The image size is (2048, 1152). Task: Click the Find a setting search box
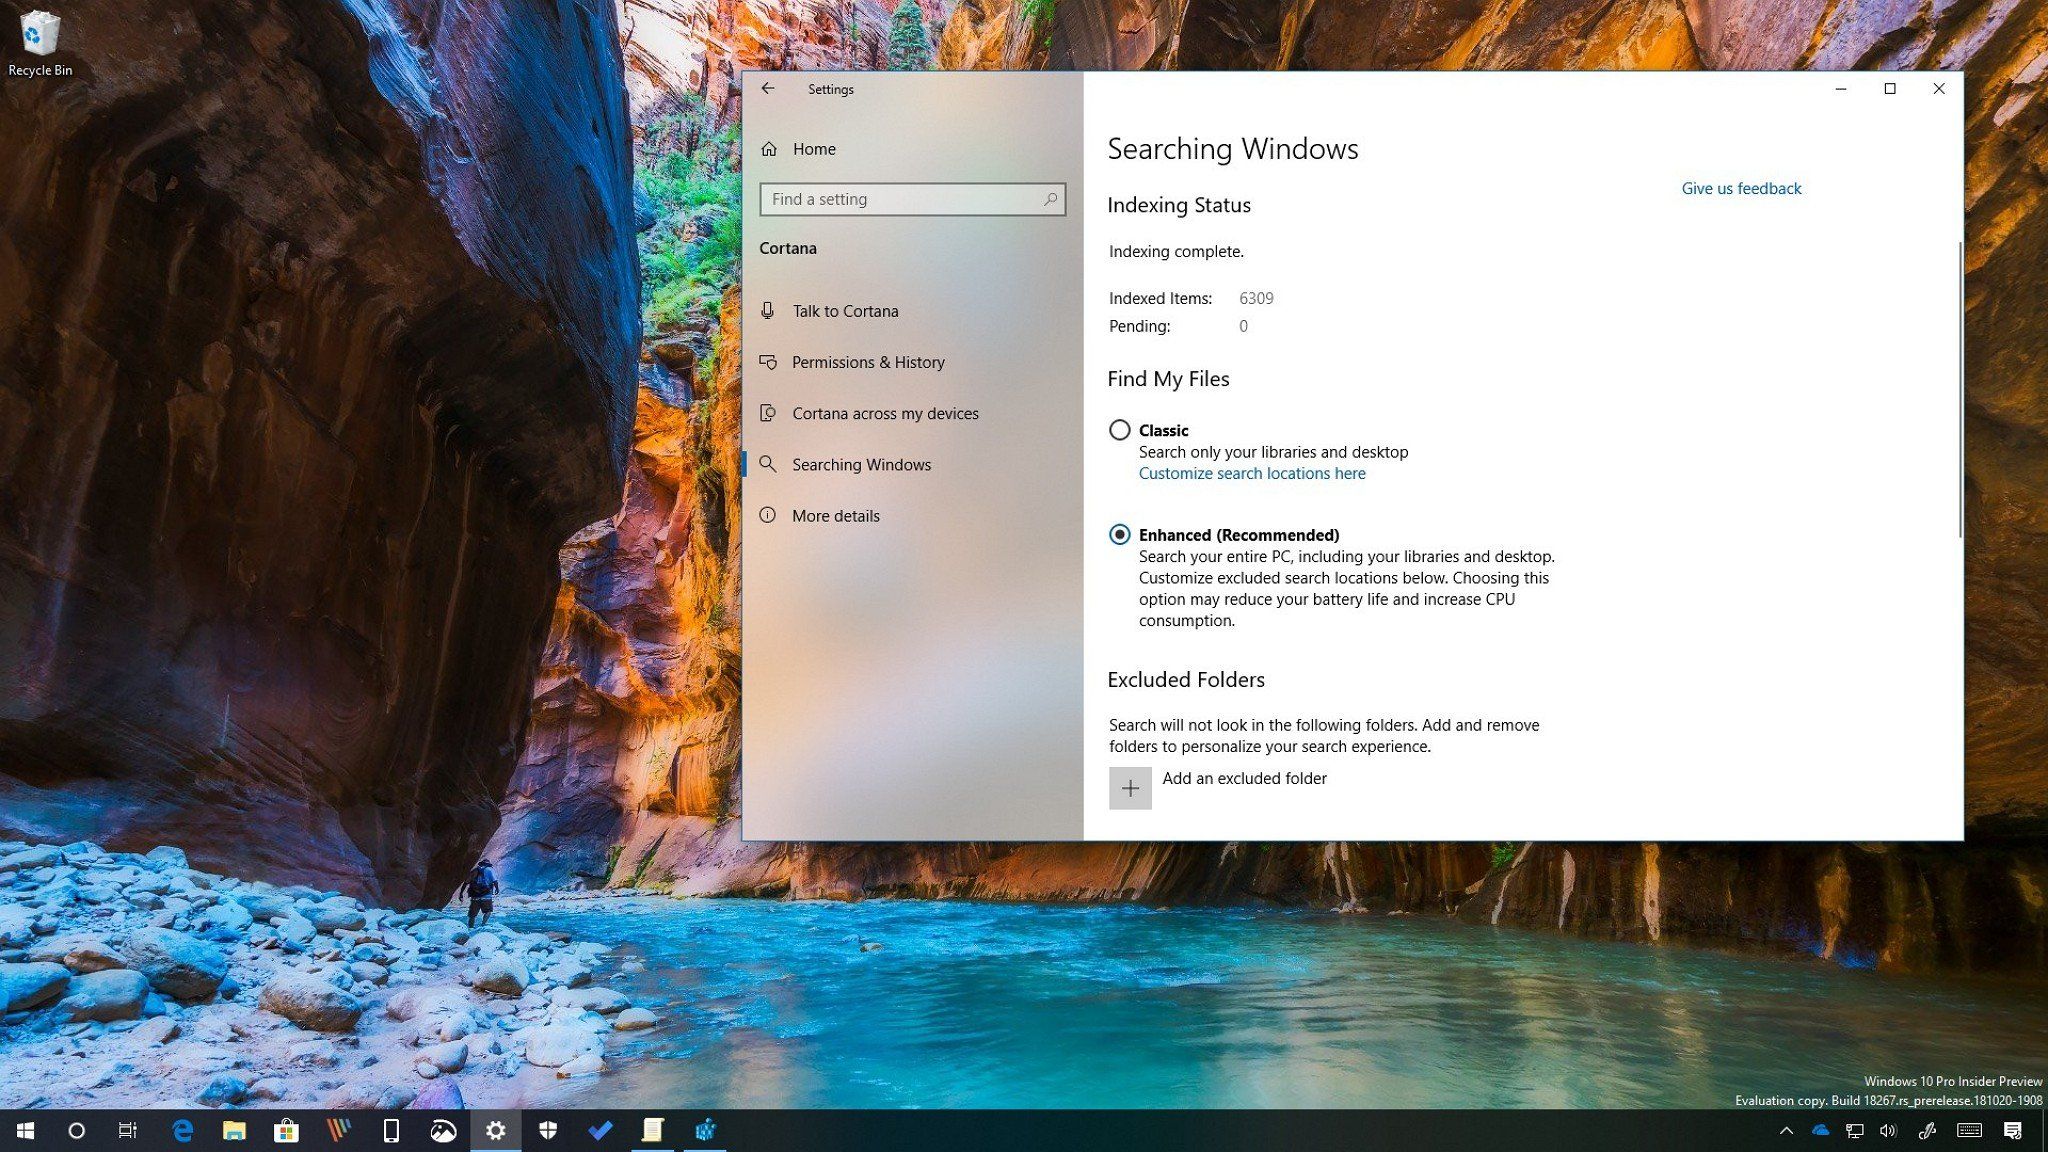pyautogui.click(x=912, y=199)
